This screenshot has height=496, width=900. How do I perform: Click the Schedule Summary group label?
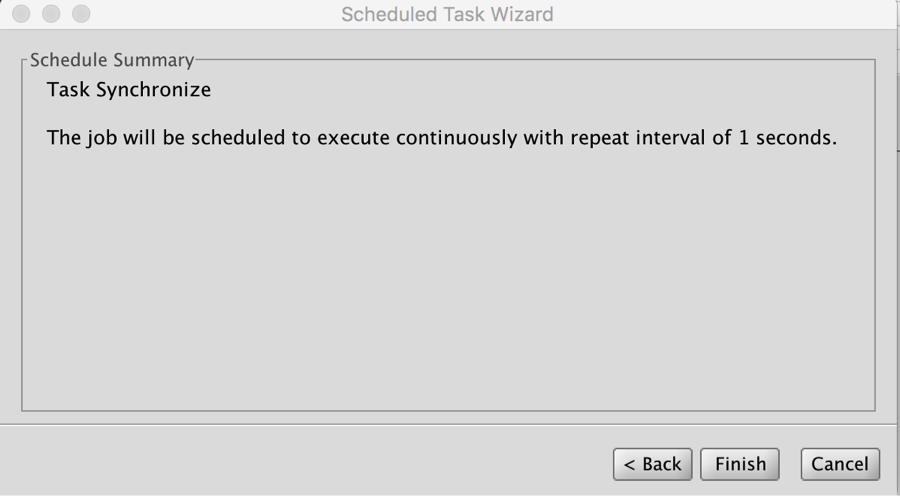(x=111, y=60)
